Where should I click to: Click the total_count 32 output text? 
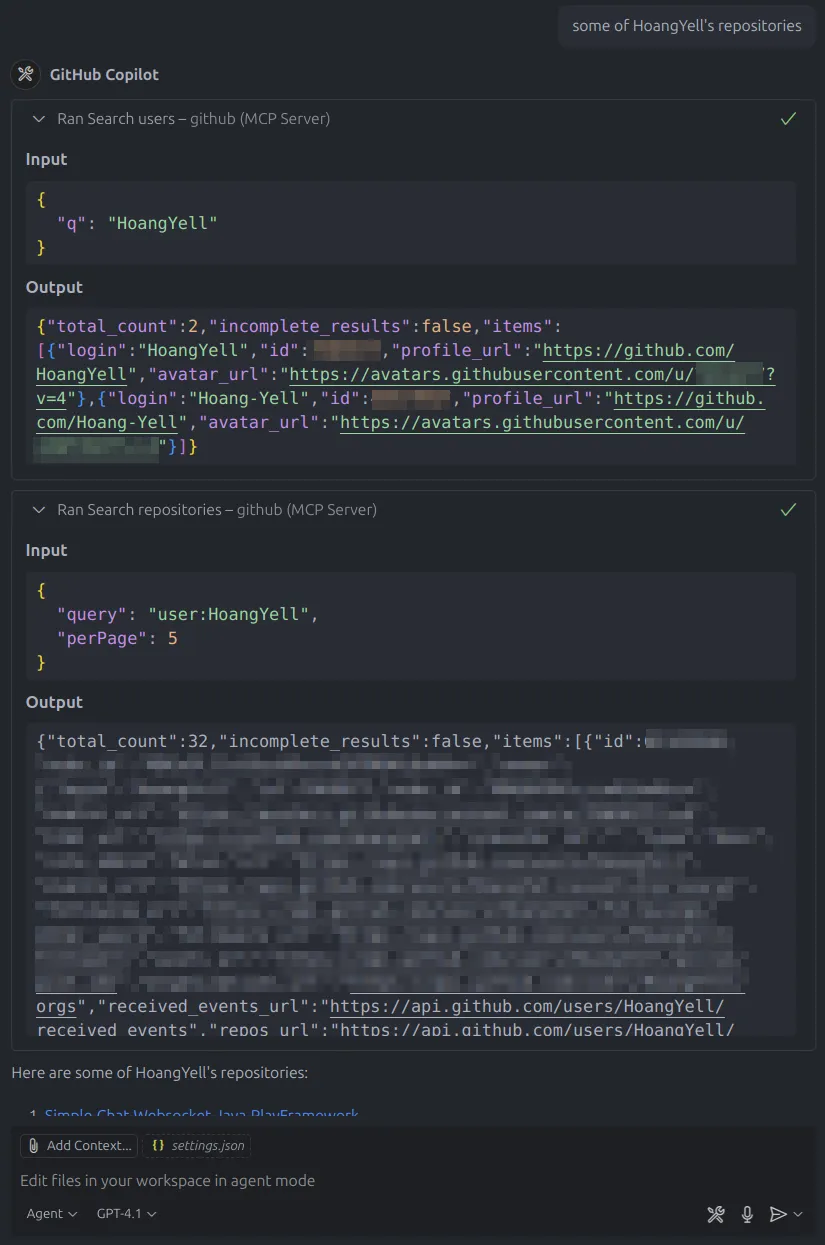(x=126, y=741)
